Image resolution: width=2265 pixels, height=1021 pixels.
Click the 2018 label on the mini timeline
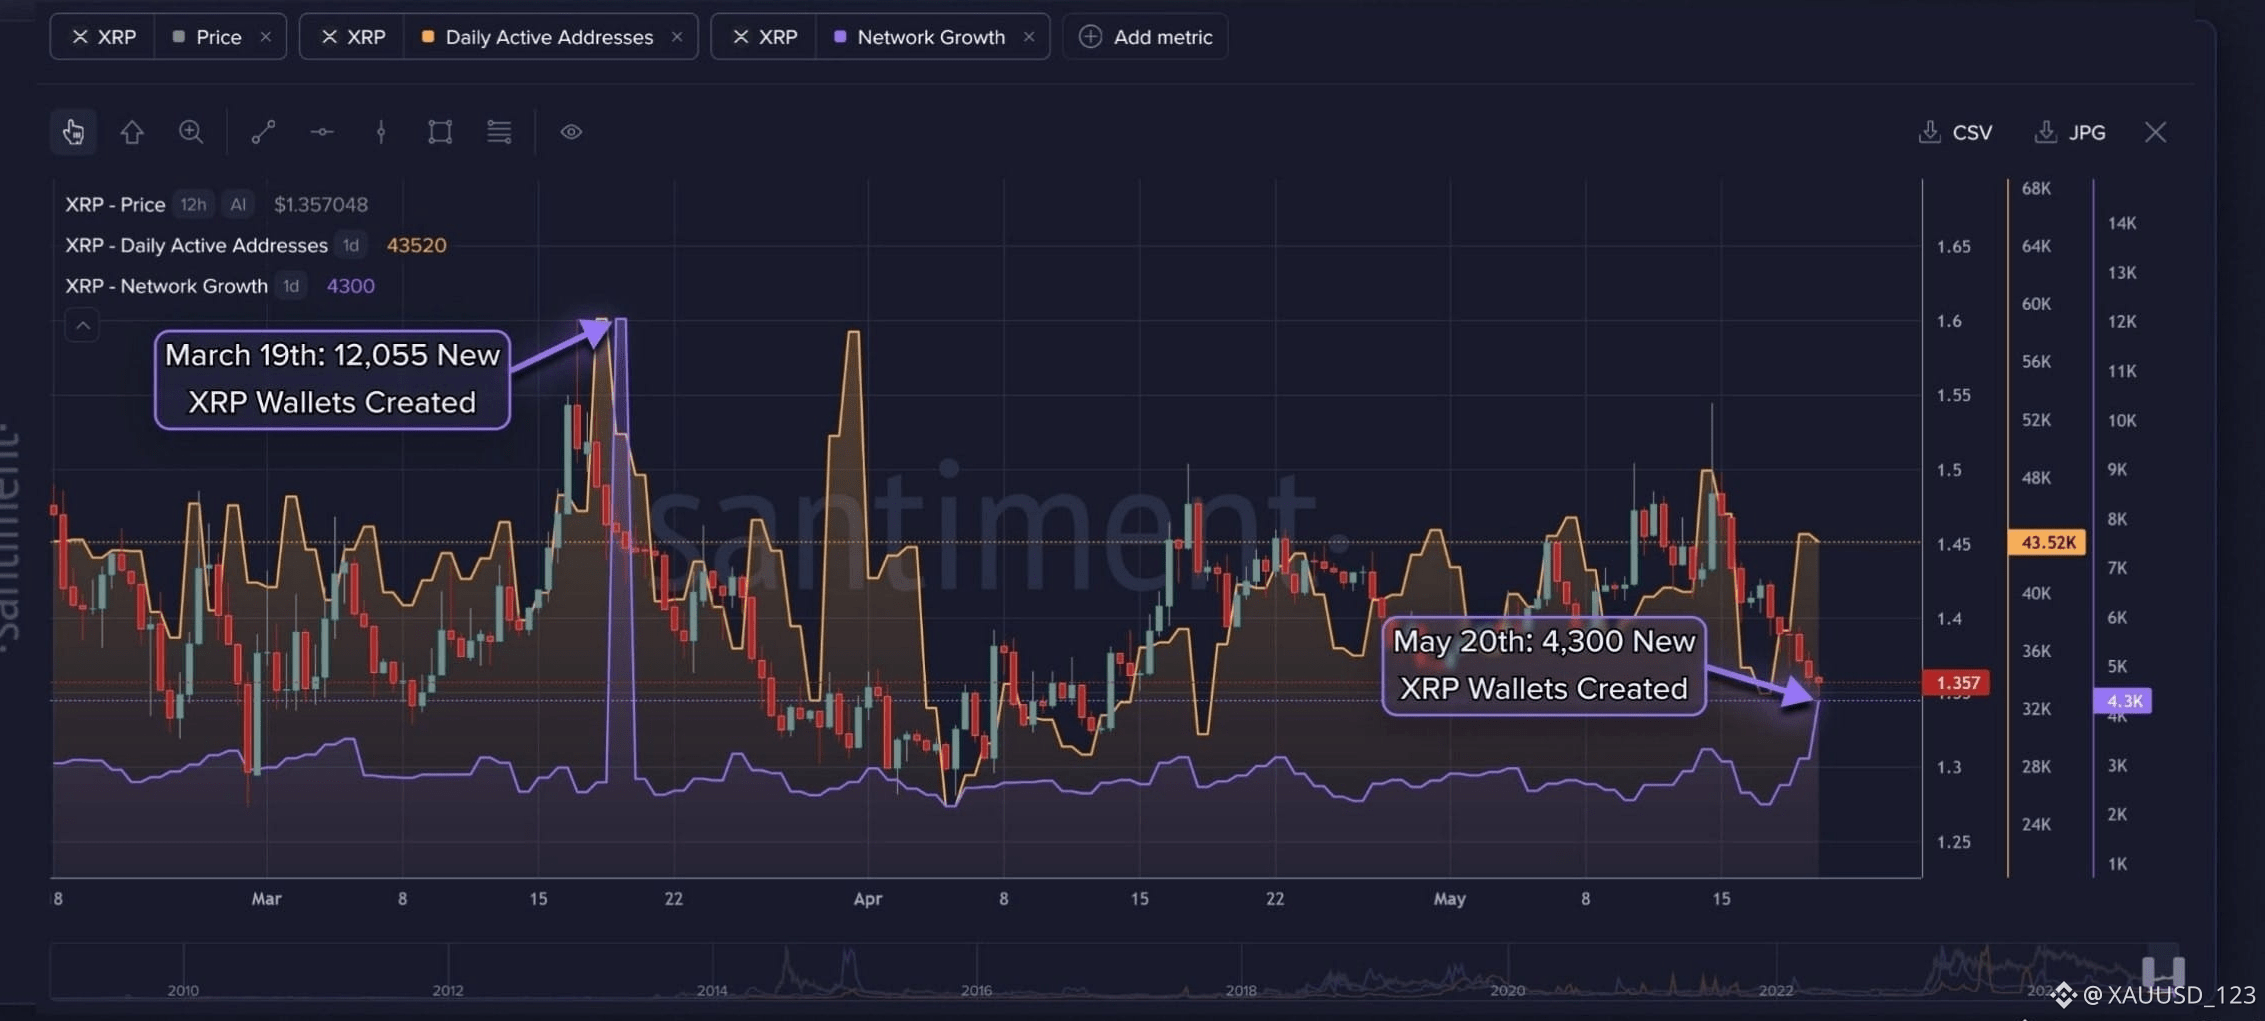coord(1241,991)
